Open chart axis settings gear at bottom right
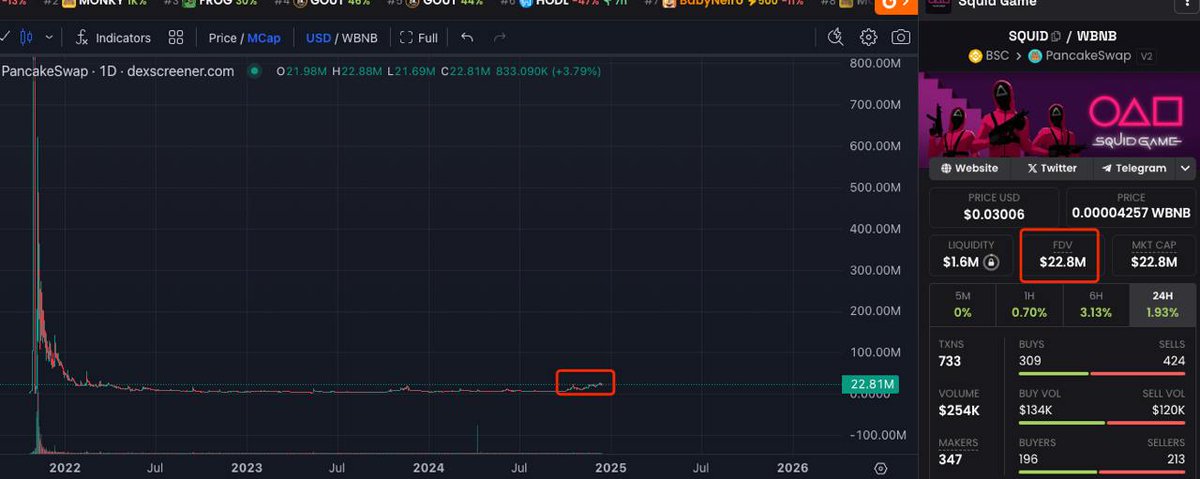The height and width of the screenshot is (479, 1200). coord(880,468)
